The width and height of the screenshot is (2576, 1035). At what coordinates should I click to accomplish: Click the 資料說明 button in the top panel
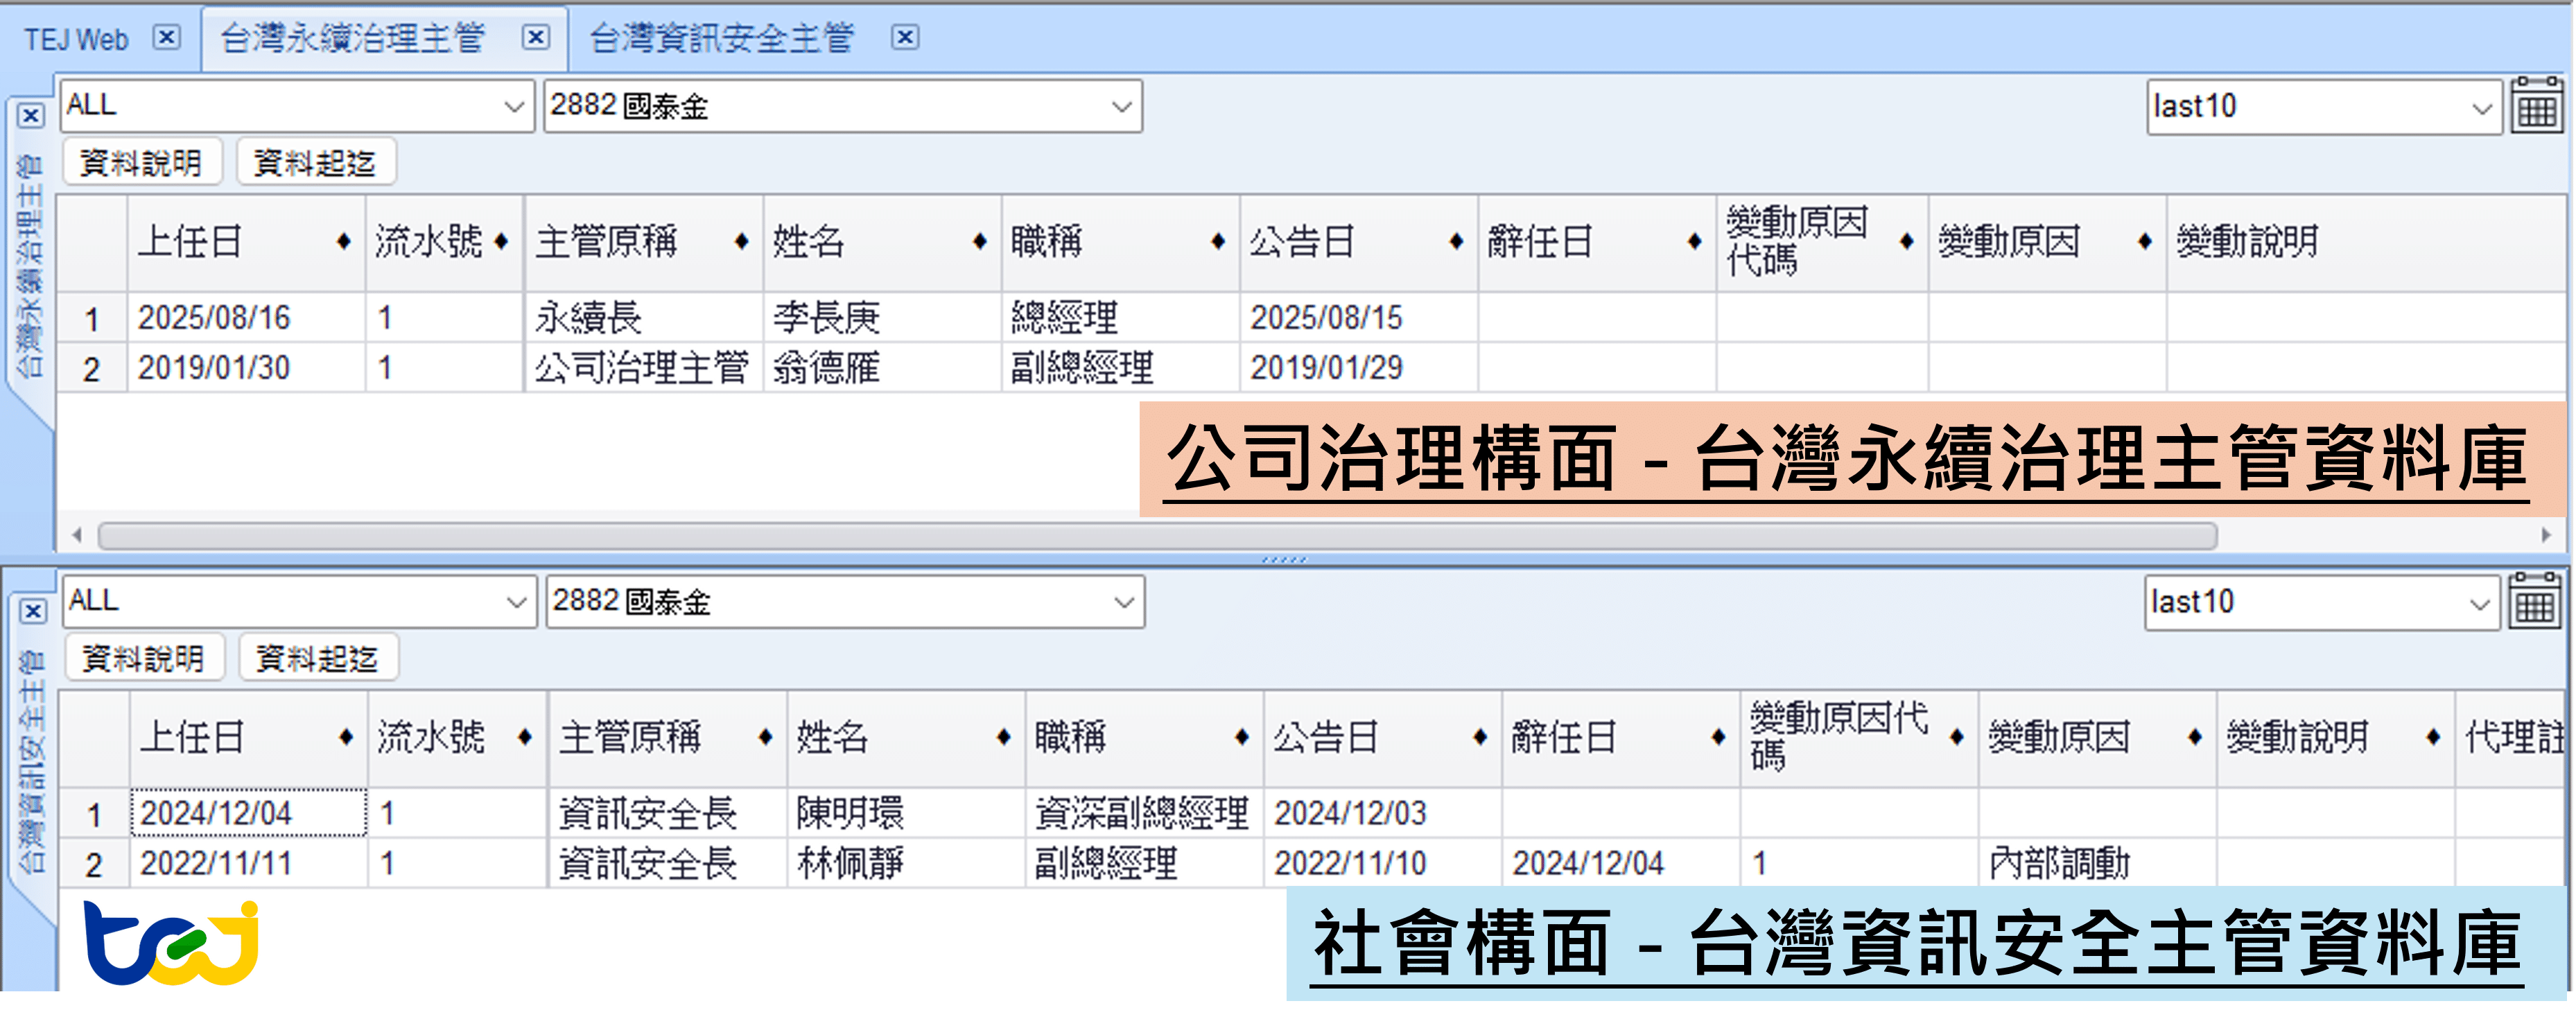tap(143, 160)
